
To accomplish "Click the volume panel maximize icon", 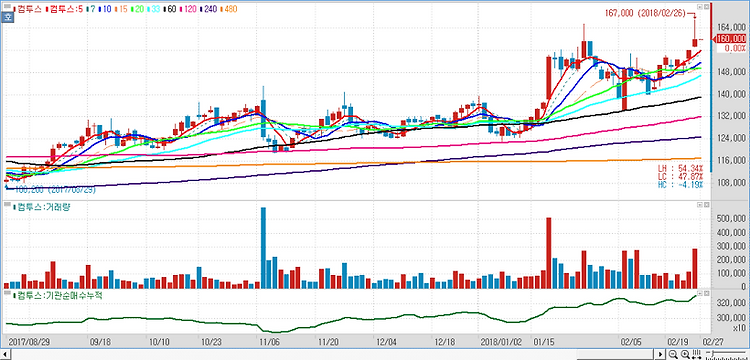I will (x=700, y=205).
